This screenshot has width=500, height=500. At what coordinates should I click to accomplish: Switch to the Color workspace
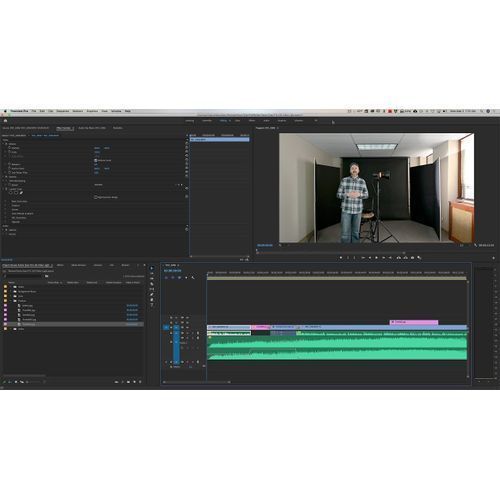[x=237, y=121]
